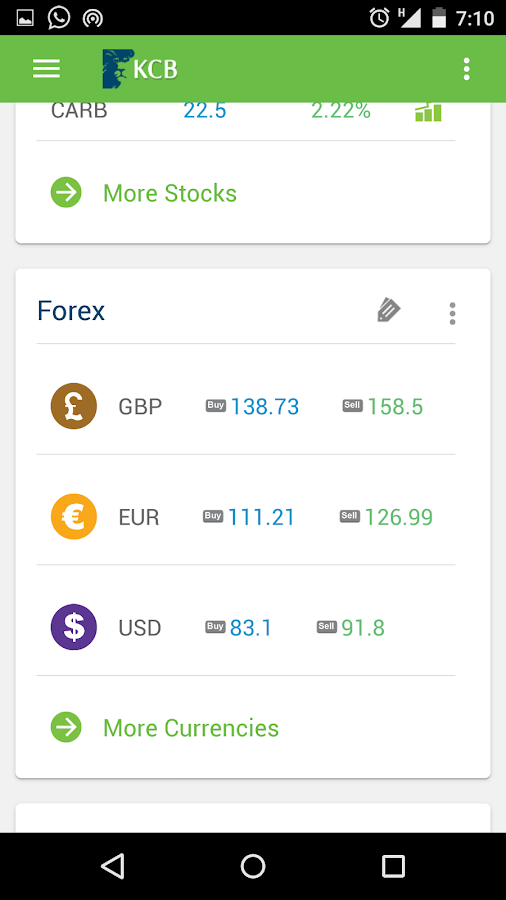The height and width of the screenshot is (900, 506).
Task: Tap the More Currencies arrow icon
Action: 66,727
